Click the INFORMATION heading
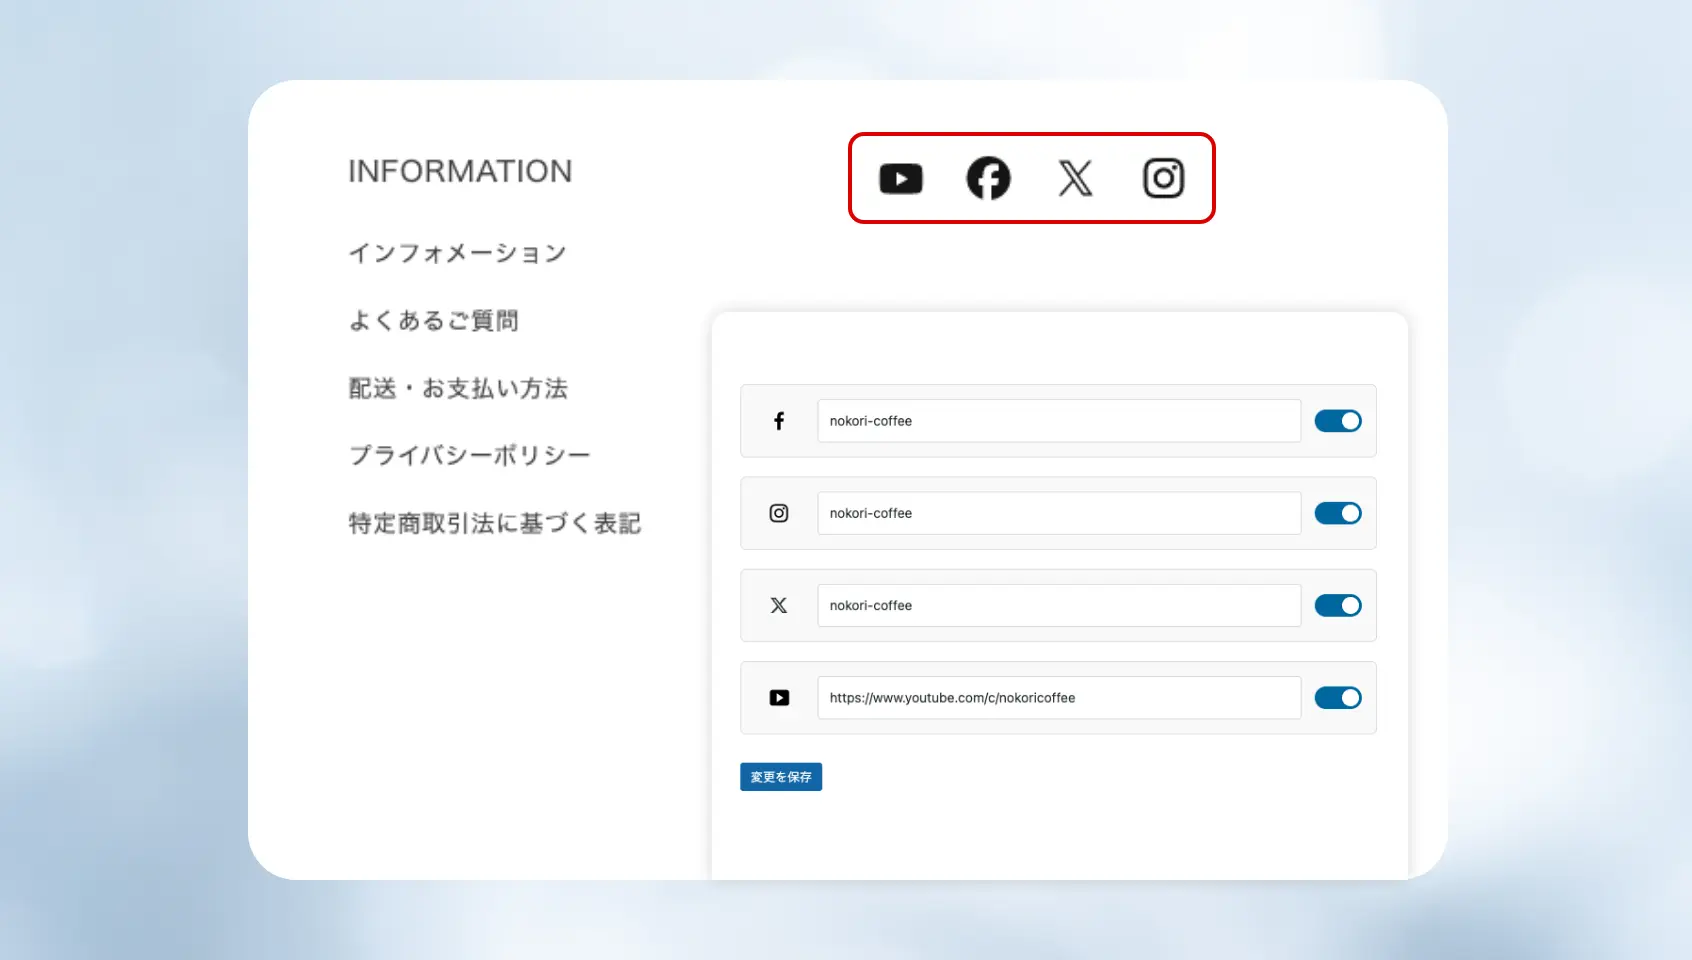Screen dimensions: 1692x960 point(460,171)
